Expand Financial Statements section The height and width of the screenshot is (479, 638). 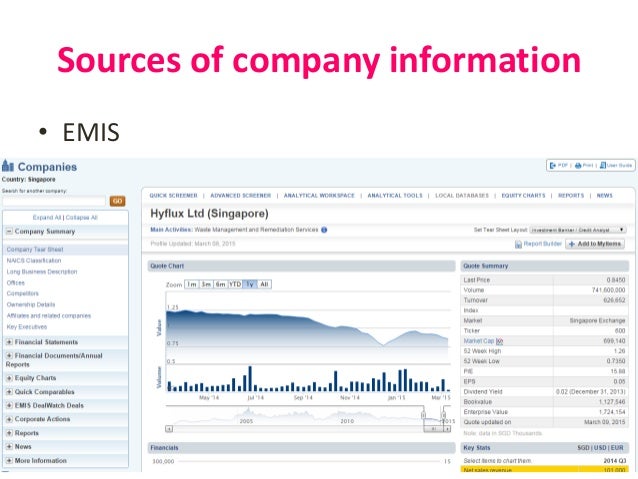click(9, 342)
